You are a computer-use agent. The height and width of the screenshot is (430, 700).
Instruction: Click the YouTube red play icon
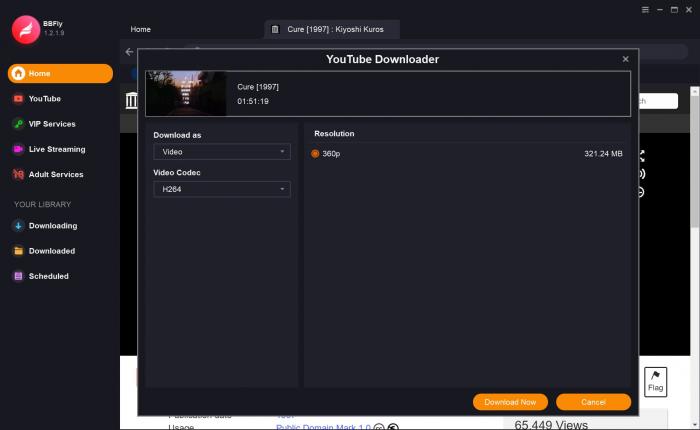pyautogui.click(x=18, y=99)
